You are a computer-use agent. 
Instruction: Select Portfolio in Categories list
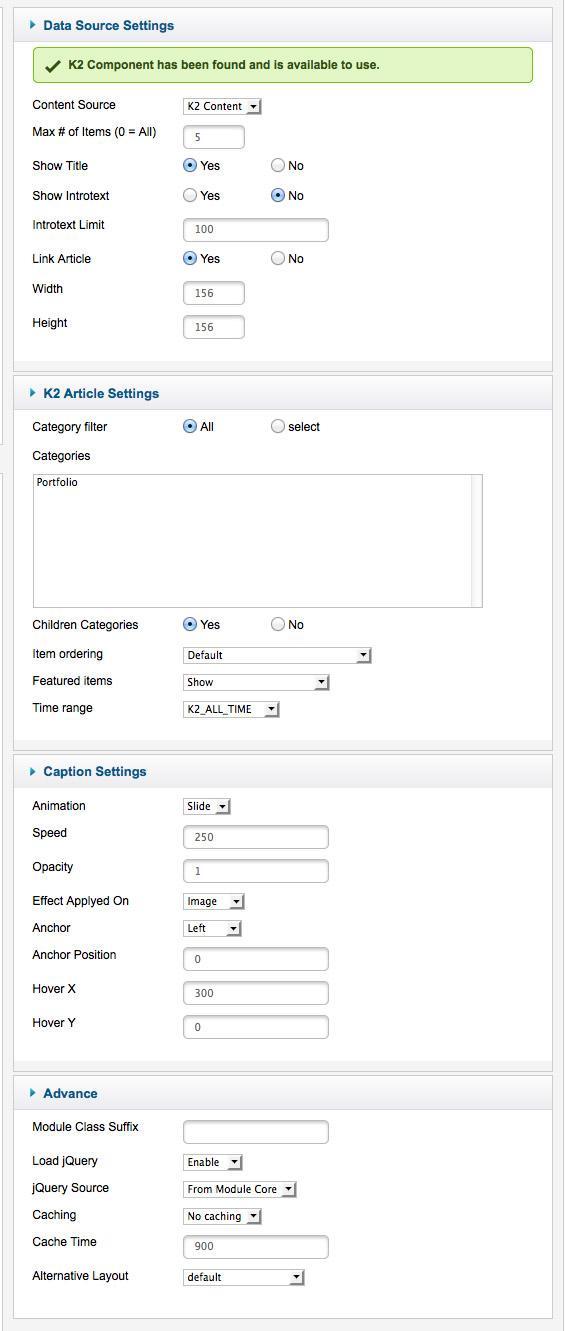57,482
